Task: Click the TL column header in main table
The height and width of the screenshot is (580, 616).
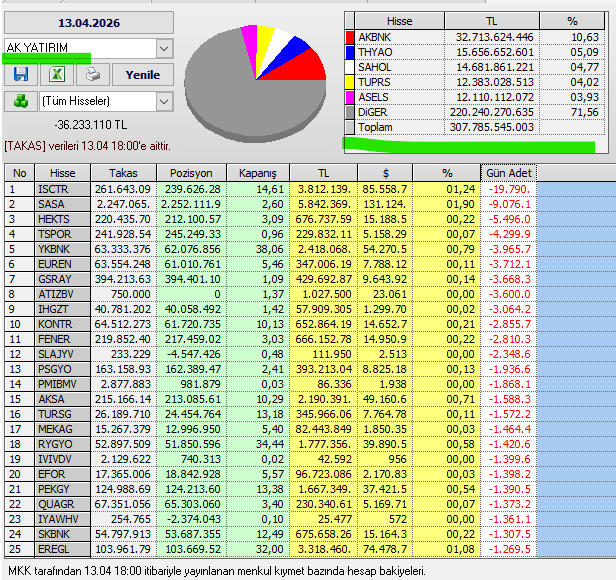Action: (x=323, y=173)
